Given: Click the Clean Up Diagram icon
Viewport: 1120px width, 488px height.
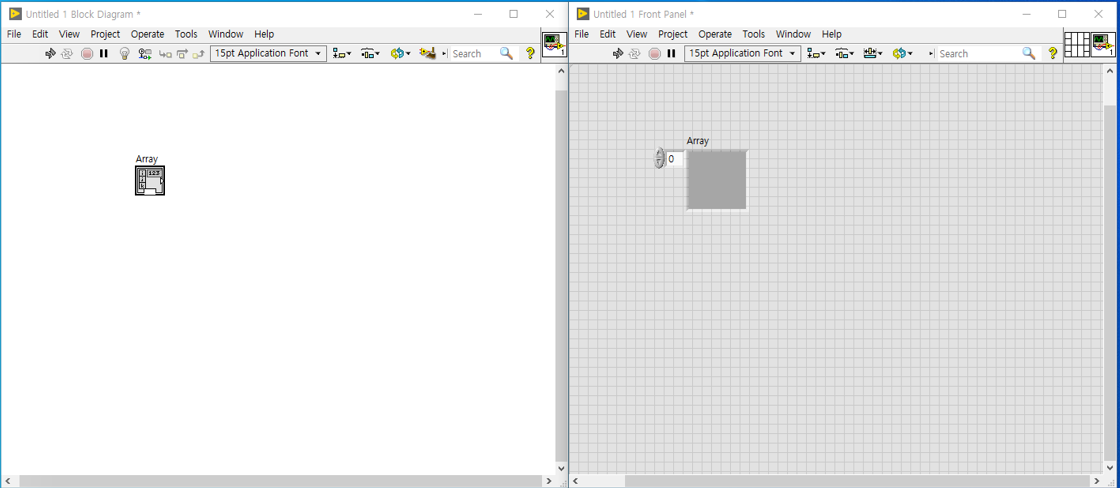Looking at the screenshot, I should [x=427, y=54].
